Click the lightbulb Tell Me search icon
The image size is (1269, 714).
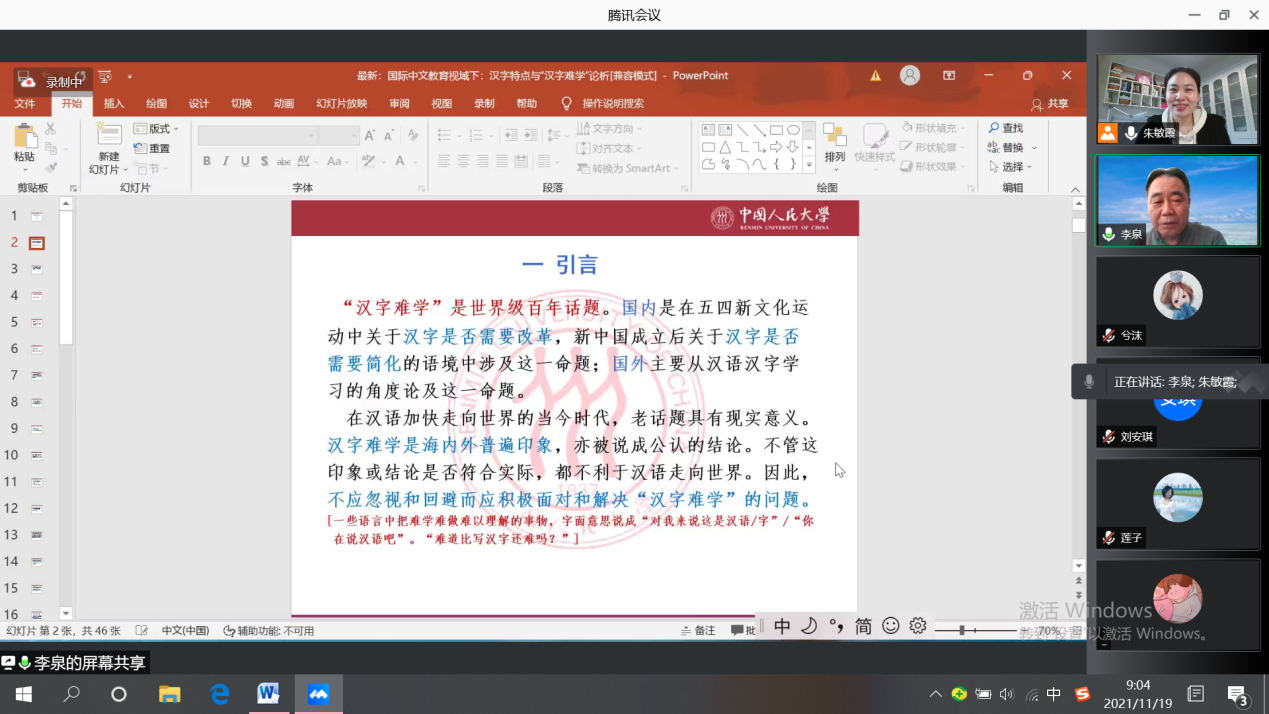point(567,103)
